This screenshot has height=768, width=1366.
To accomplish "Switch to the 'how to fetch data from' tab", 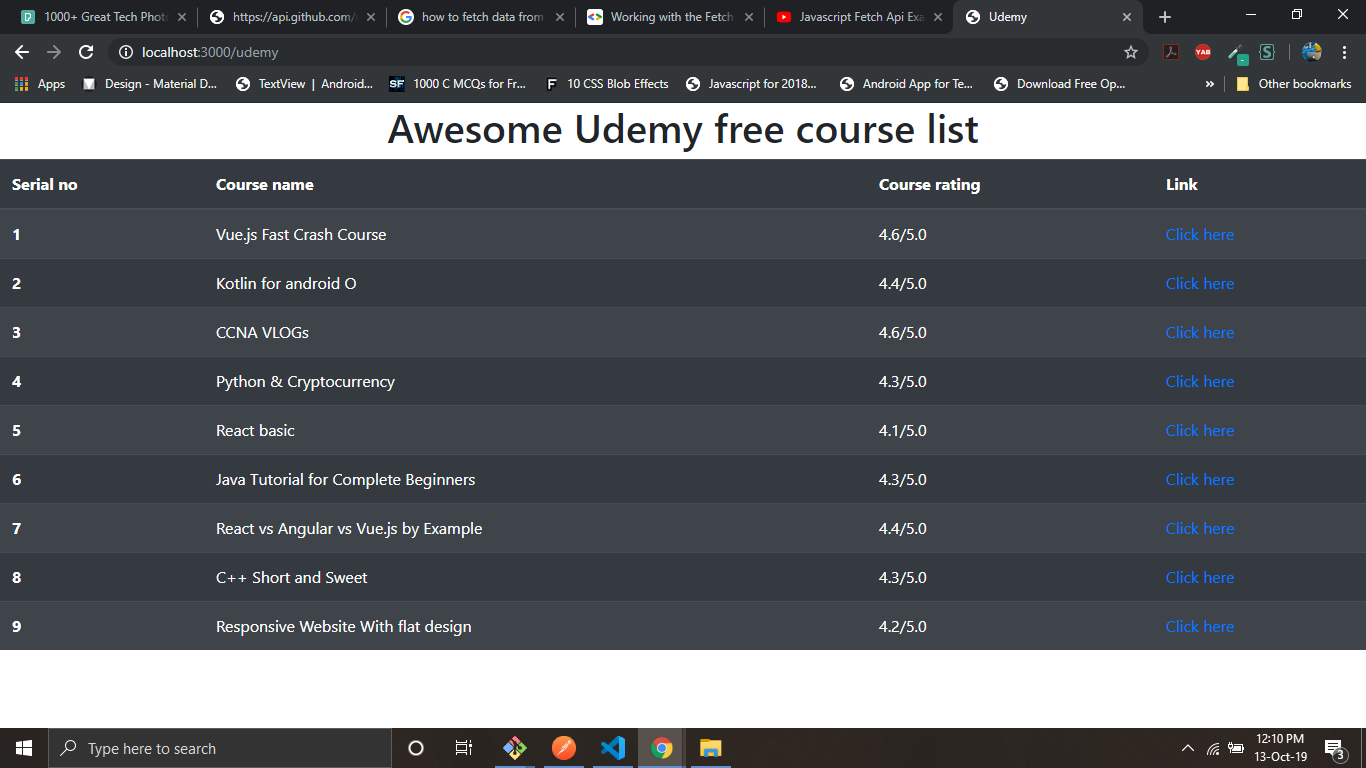I will point(482,17).
